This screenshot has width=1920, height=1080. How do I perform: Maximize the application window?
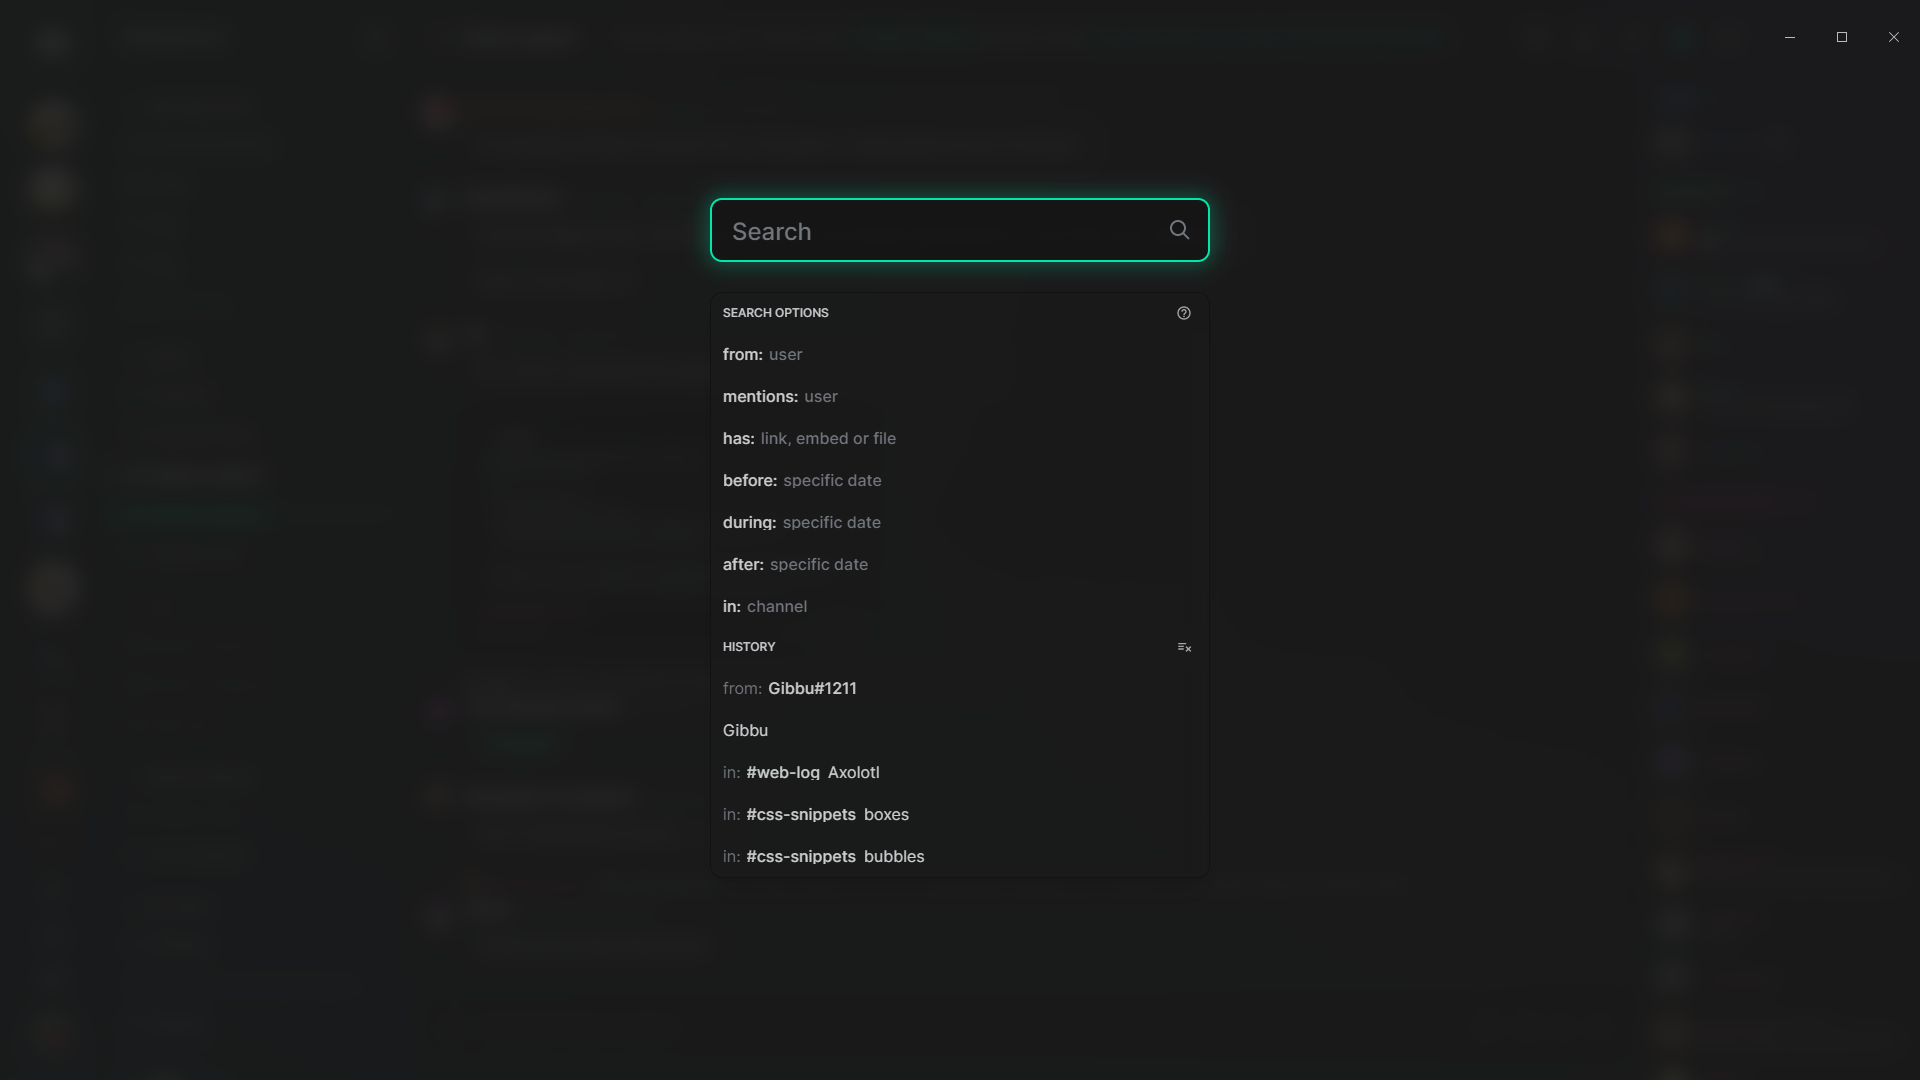click(x=1841, y=37)
